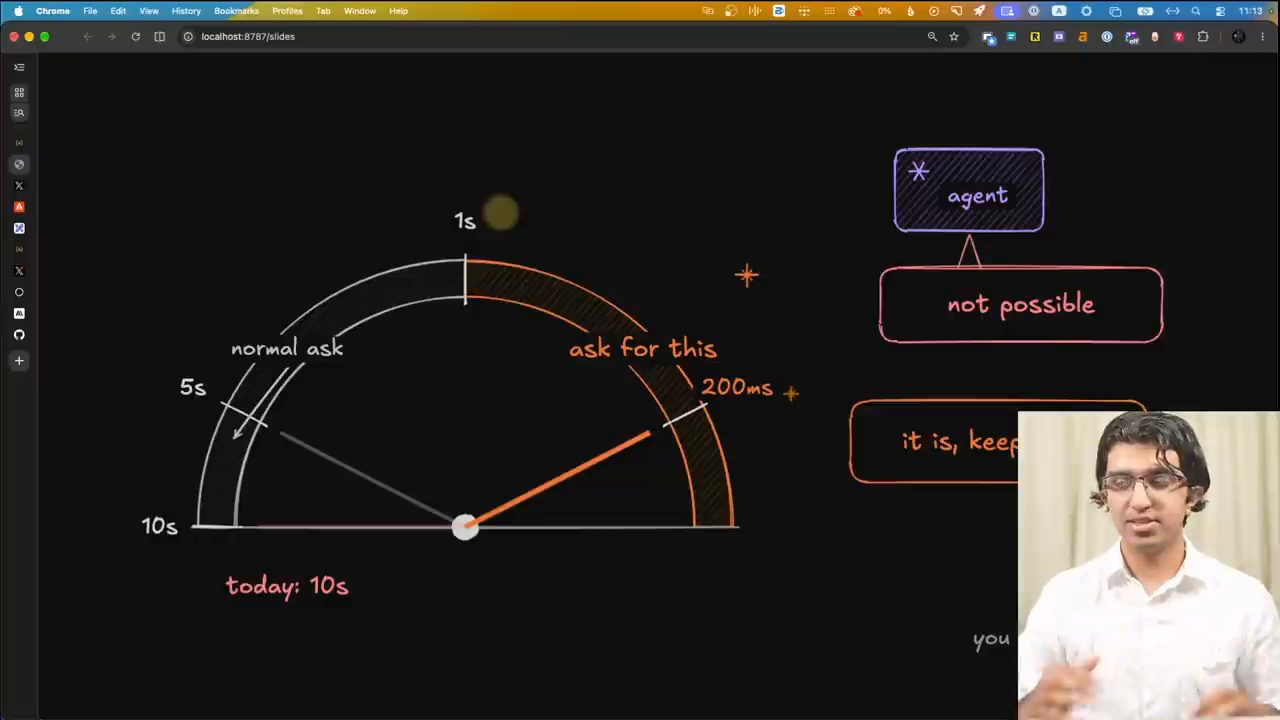Open the History menu
The width and height of the screenshot is (1280, 720).
point(186,11)
